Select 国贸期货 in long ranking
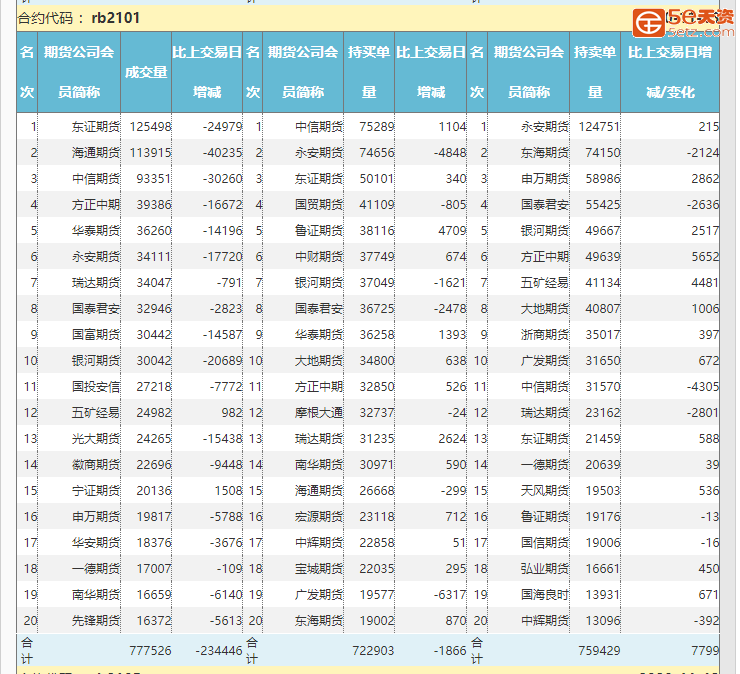 (x=319, y=204)
